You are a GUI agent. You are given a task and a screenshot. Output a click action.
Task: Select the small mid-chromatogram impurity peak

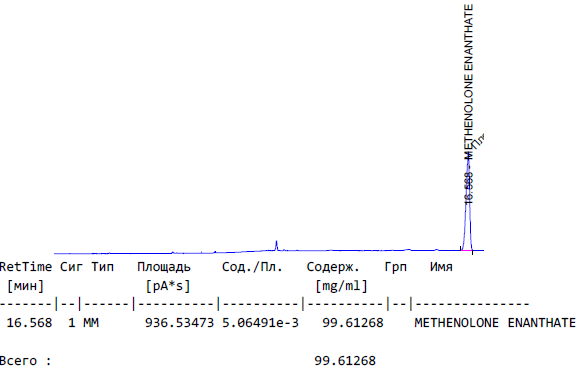(x=277, y=246)
